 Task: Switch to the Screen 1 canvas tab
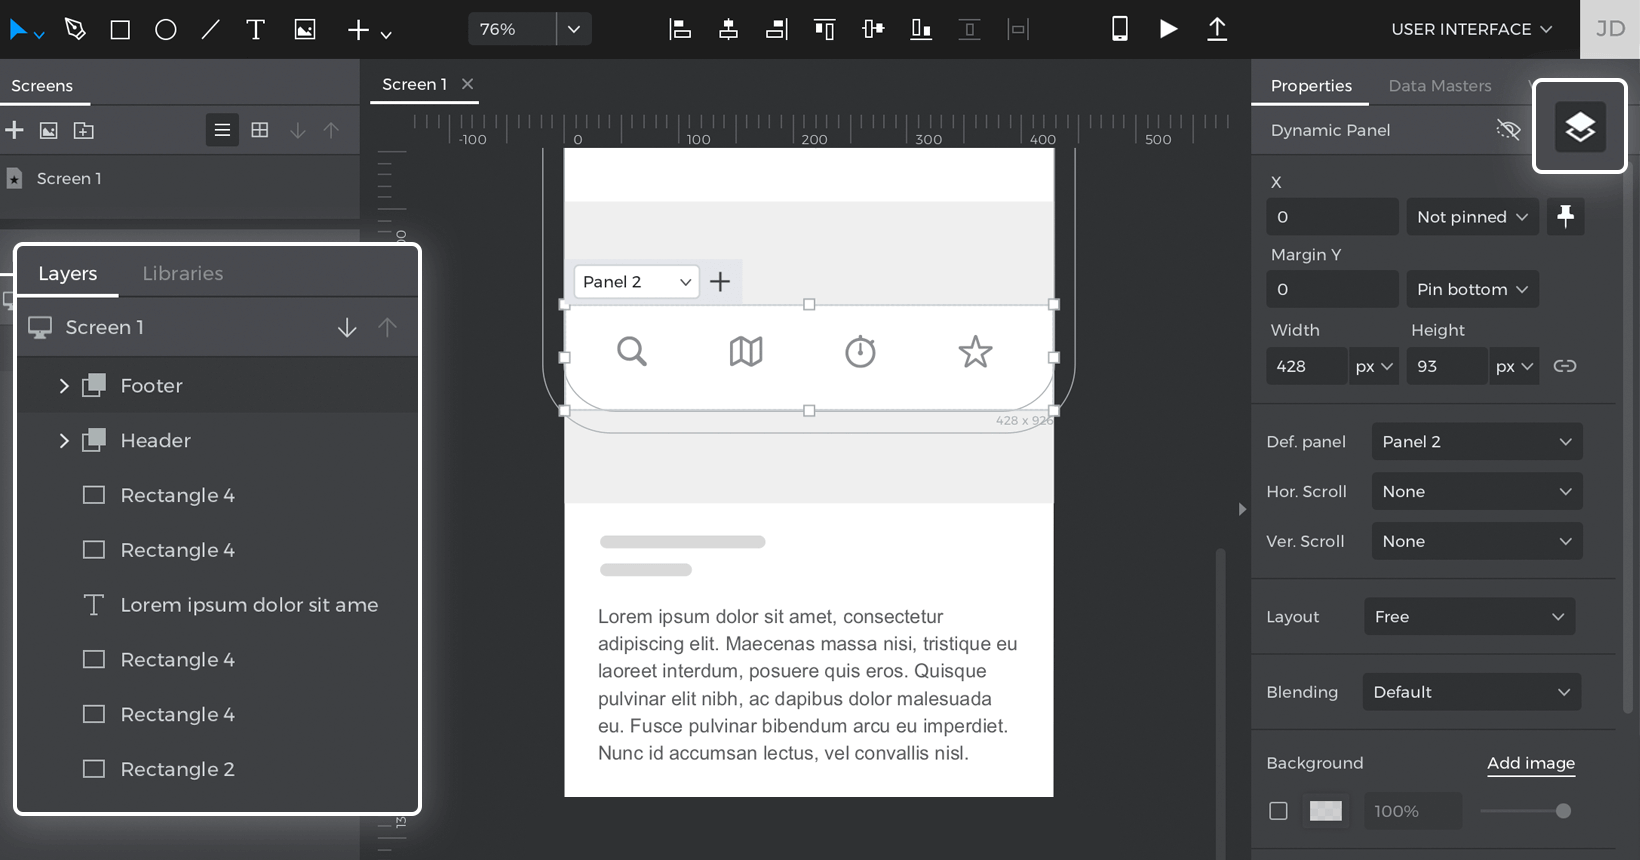pyautogui.click(x=414, y=84)
